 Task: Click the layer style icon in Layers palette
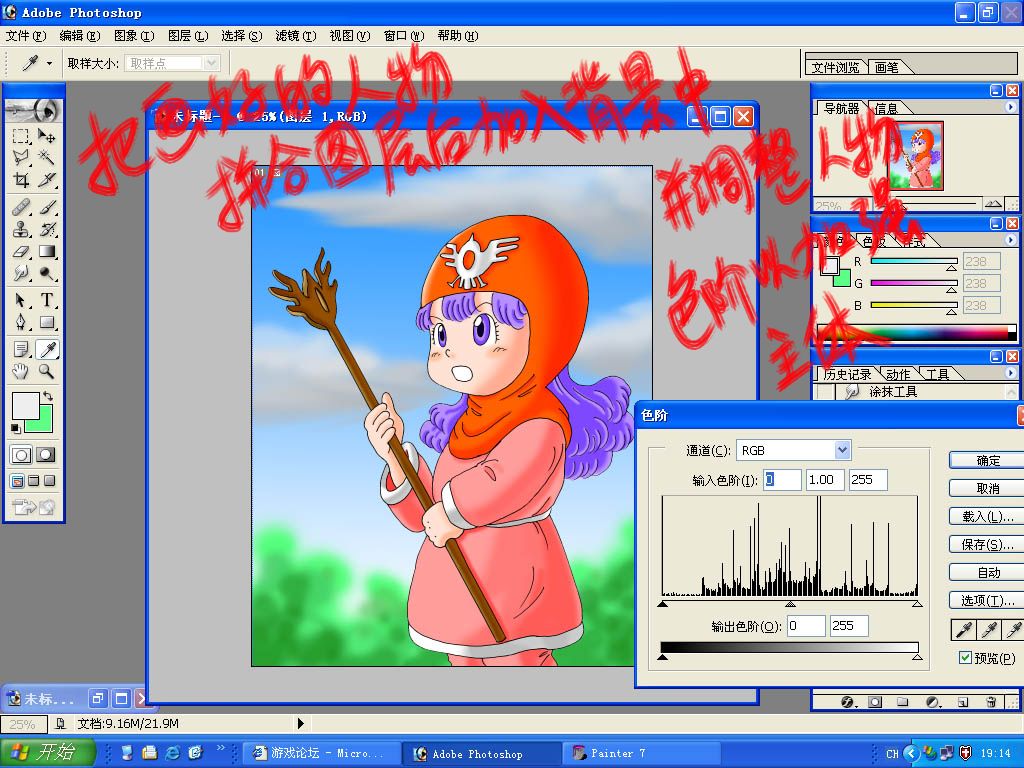pyautogui.click(x=848, y=702)
